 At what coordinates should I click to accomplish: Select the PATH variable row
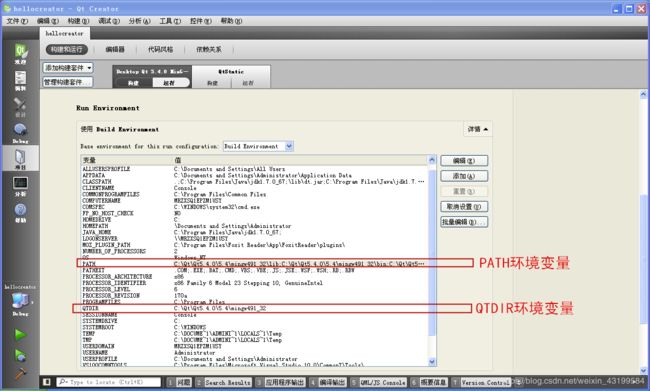[255, 264]
